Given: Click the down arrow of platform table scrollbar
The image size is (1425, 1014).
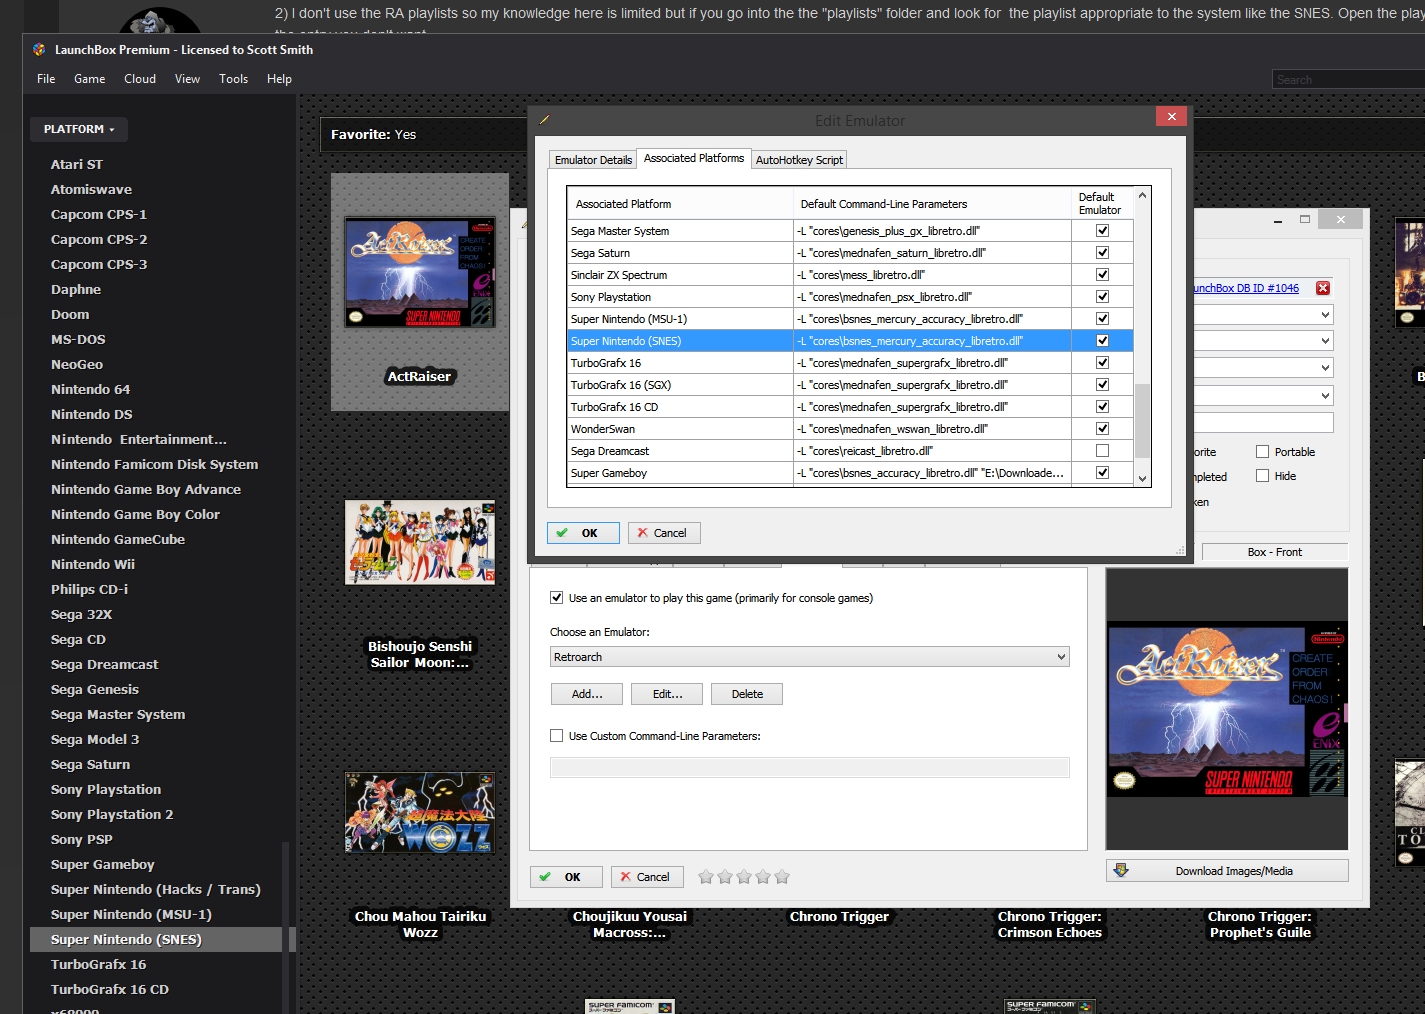Looking at the screenshot, I should 1142,479.
